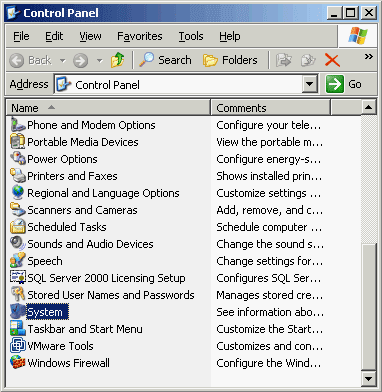Click "Shows installed prin…" comment text
The height and width of the screenshot is (392, 382).
(x=269, y=176)
